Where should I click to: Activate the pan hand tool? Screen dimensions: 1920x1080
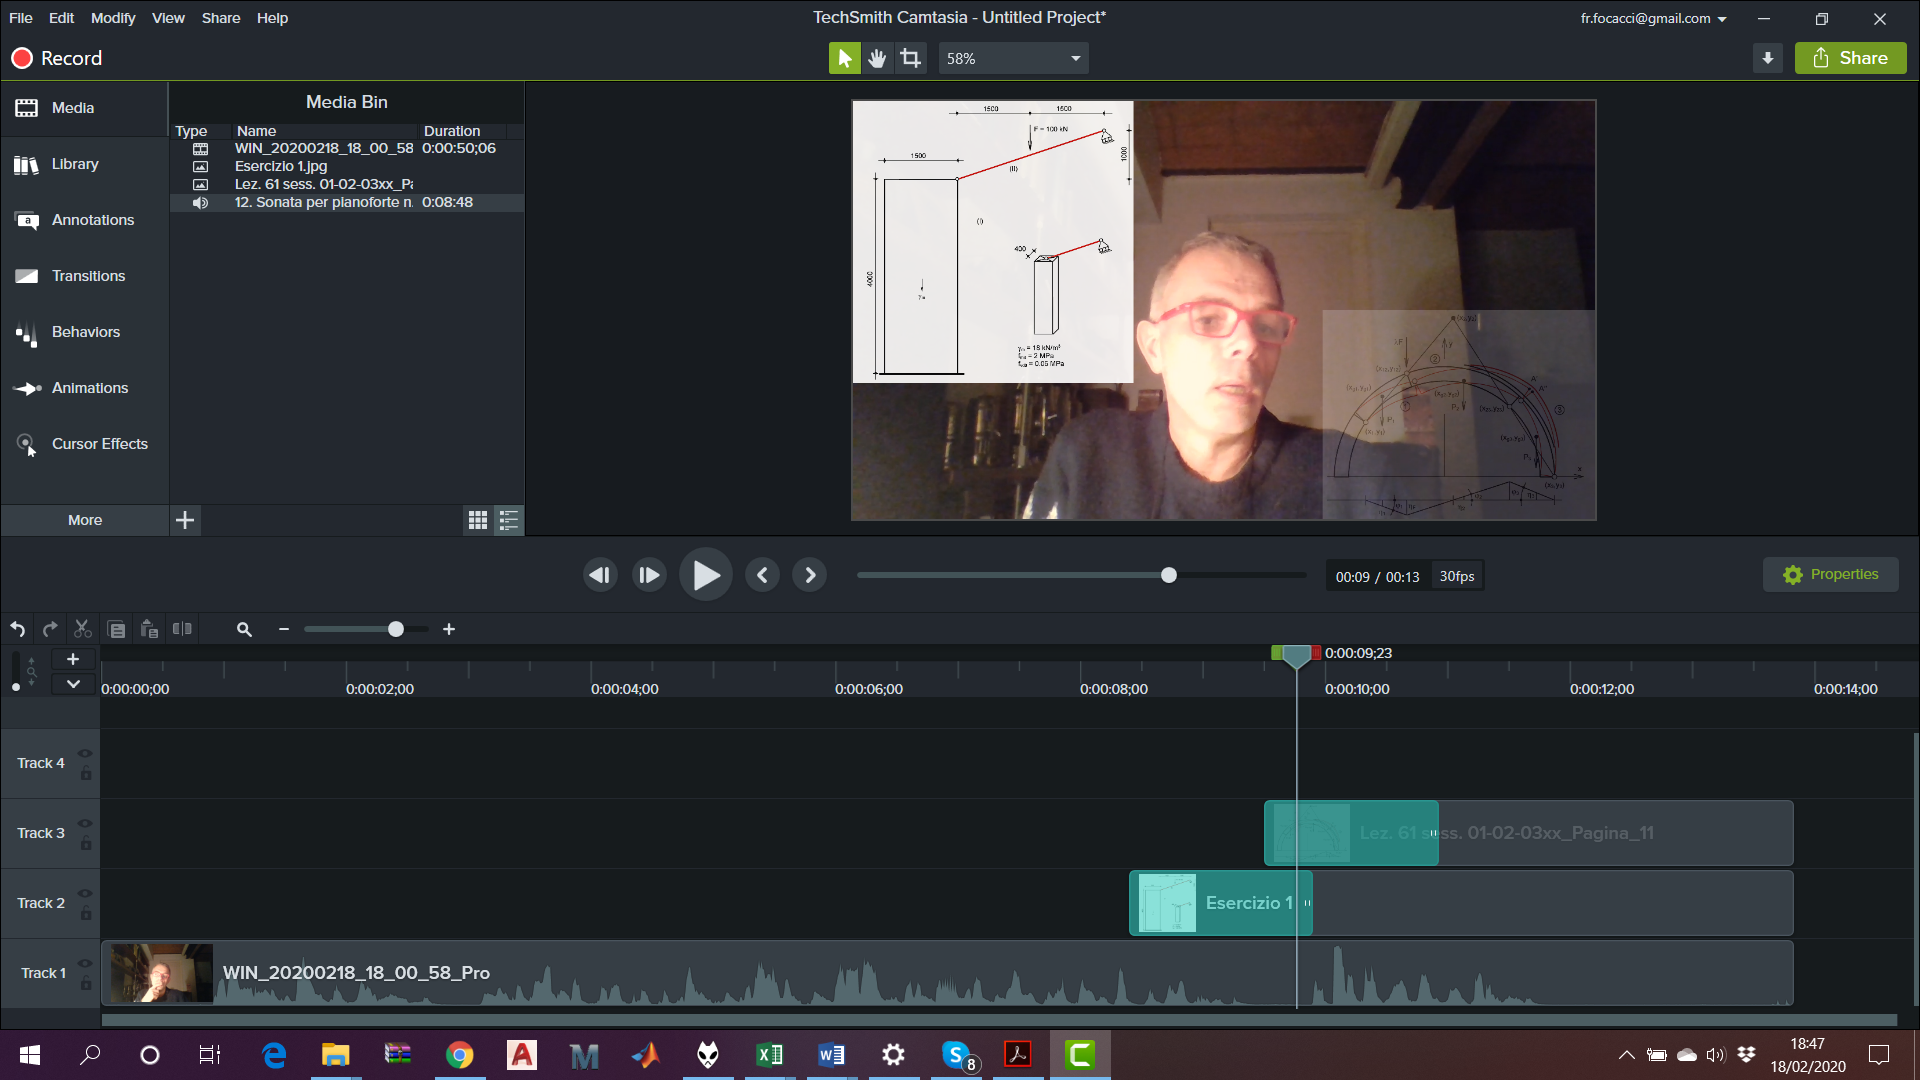(x=877, y=58)
